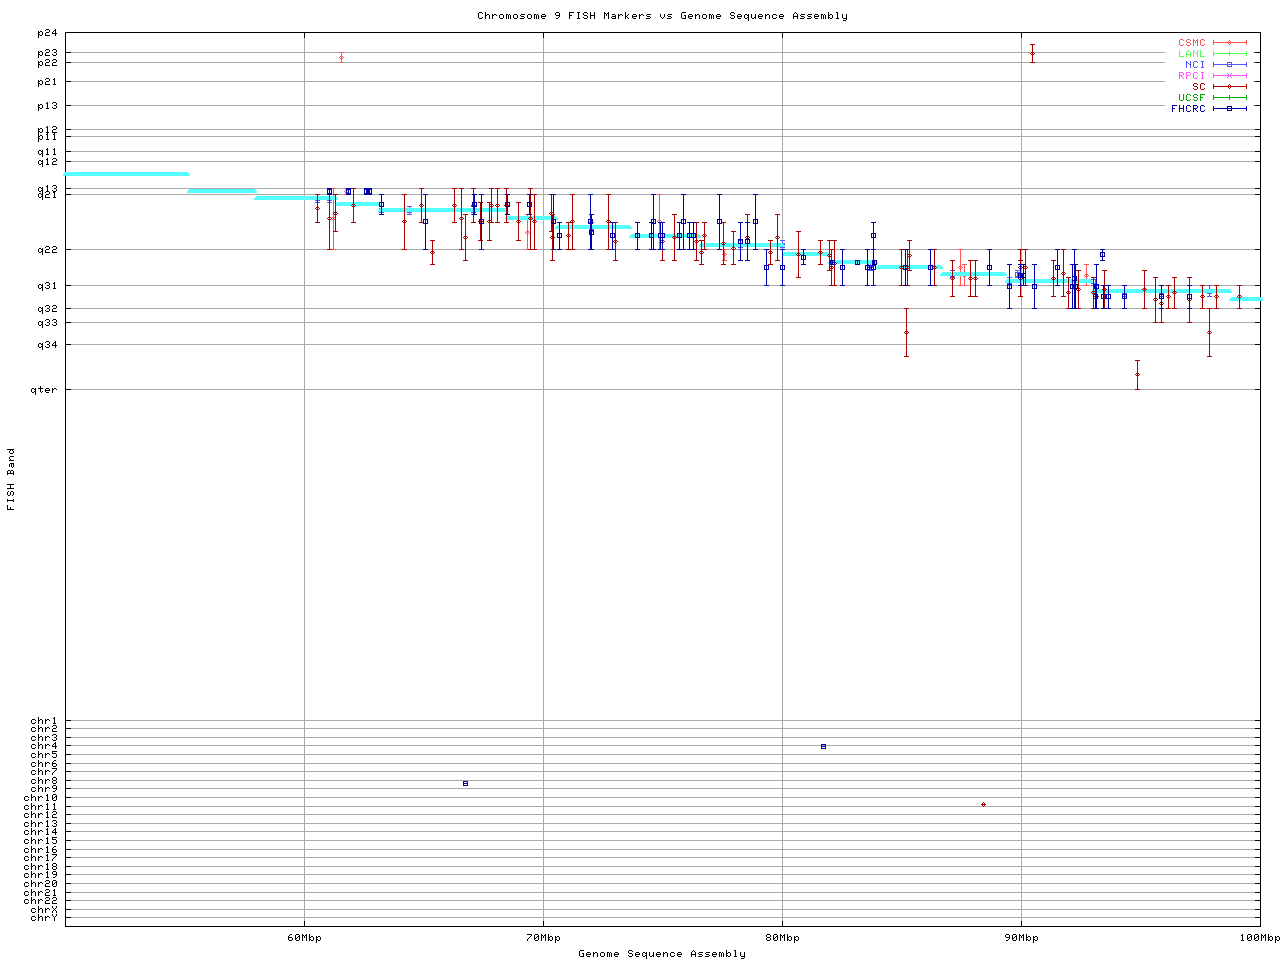Image resolution: width=1280 pixels, height=960 pixels.
Task: Click the LANL legend entry
Action: coord(1192,54)
